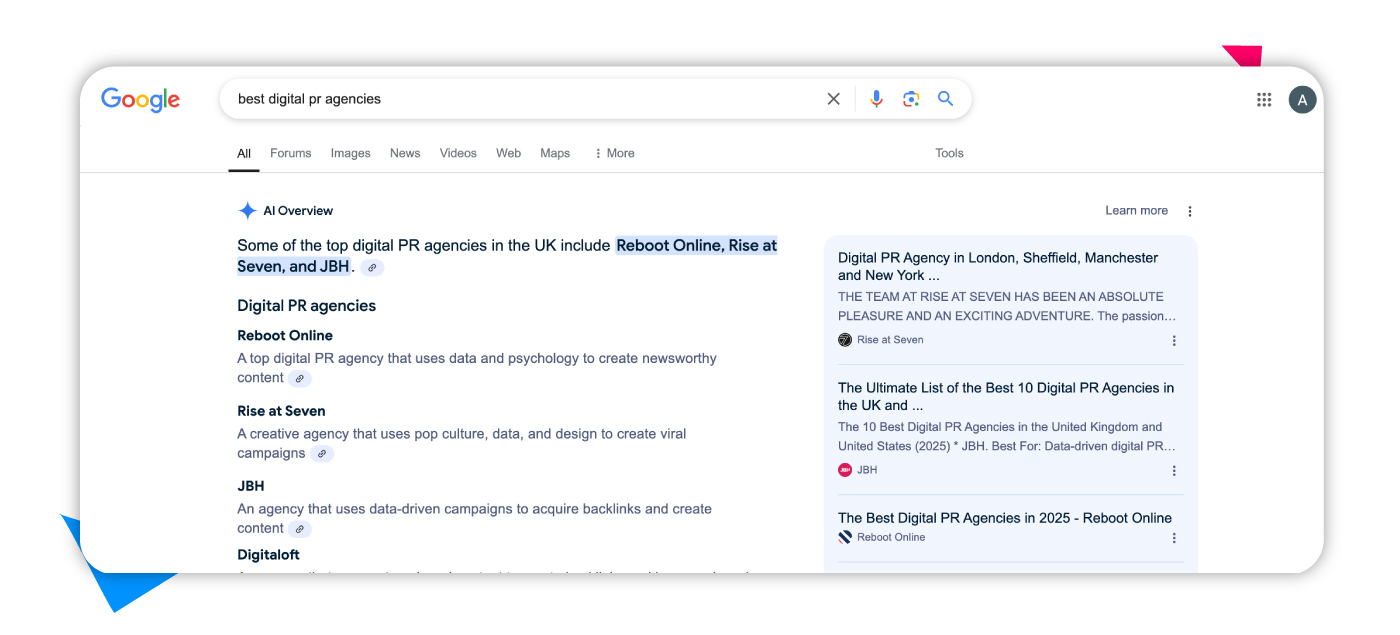Click the JBH heading in overview
The image size is (1400, 635).
251,486
